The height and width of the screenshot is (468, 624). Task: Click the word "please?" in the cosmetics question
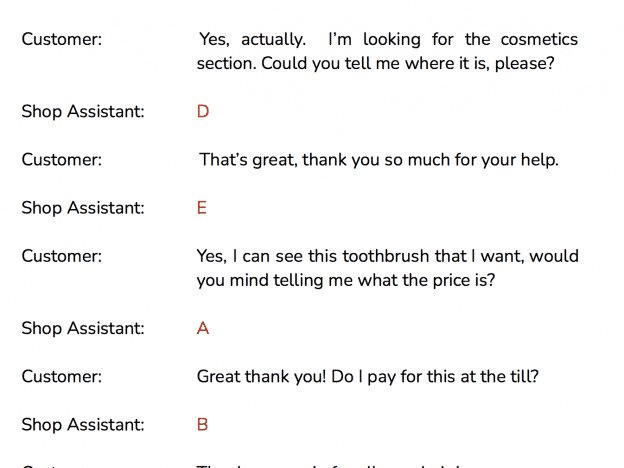coord(525,64)
